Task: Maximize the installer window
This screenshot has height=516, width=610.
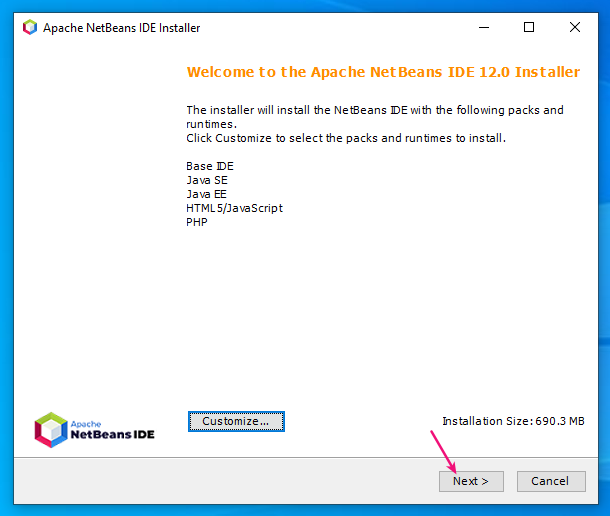Action: click(x=529, y=28)
